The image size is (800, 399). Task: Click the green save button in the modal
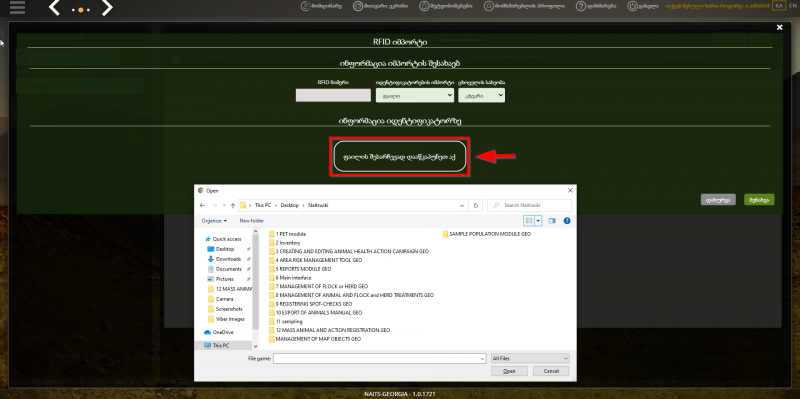click(x=759, y=200)
